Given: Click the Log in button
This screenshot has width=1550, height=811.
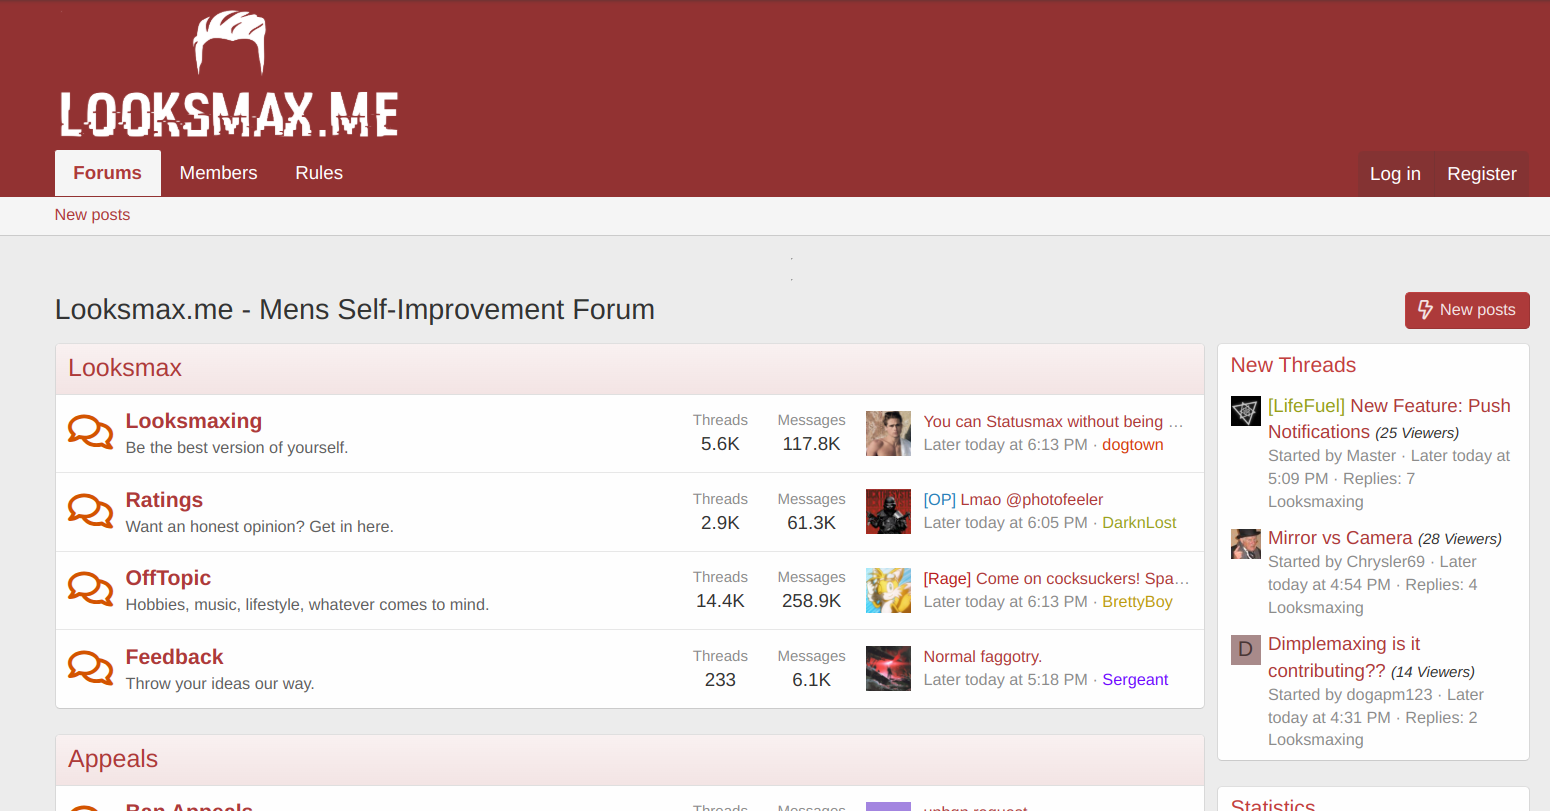Looking at the screenshot, I should coord(1395,174).
